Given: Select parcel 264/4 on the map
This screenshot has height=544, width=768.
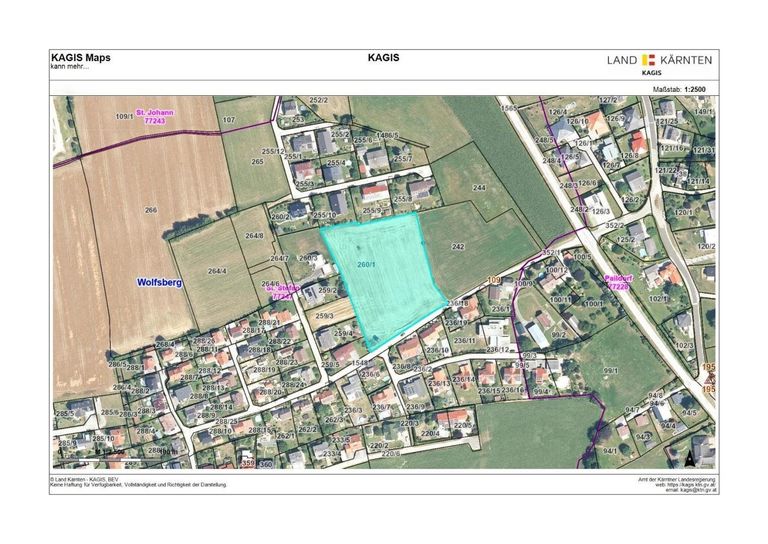Looking at the screenshot, I should pos(217,271).
